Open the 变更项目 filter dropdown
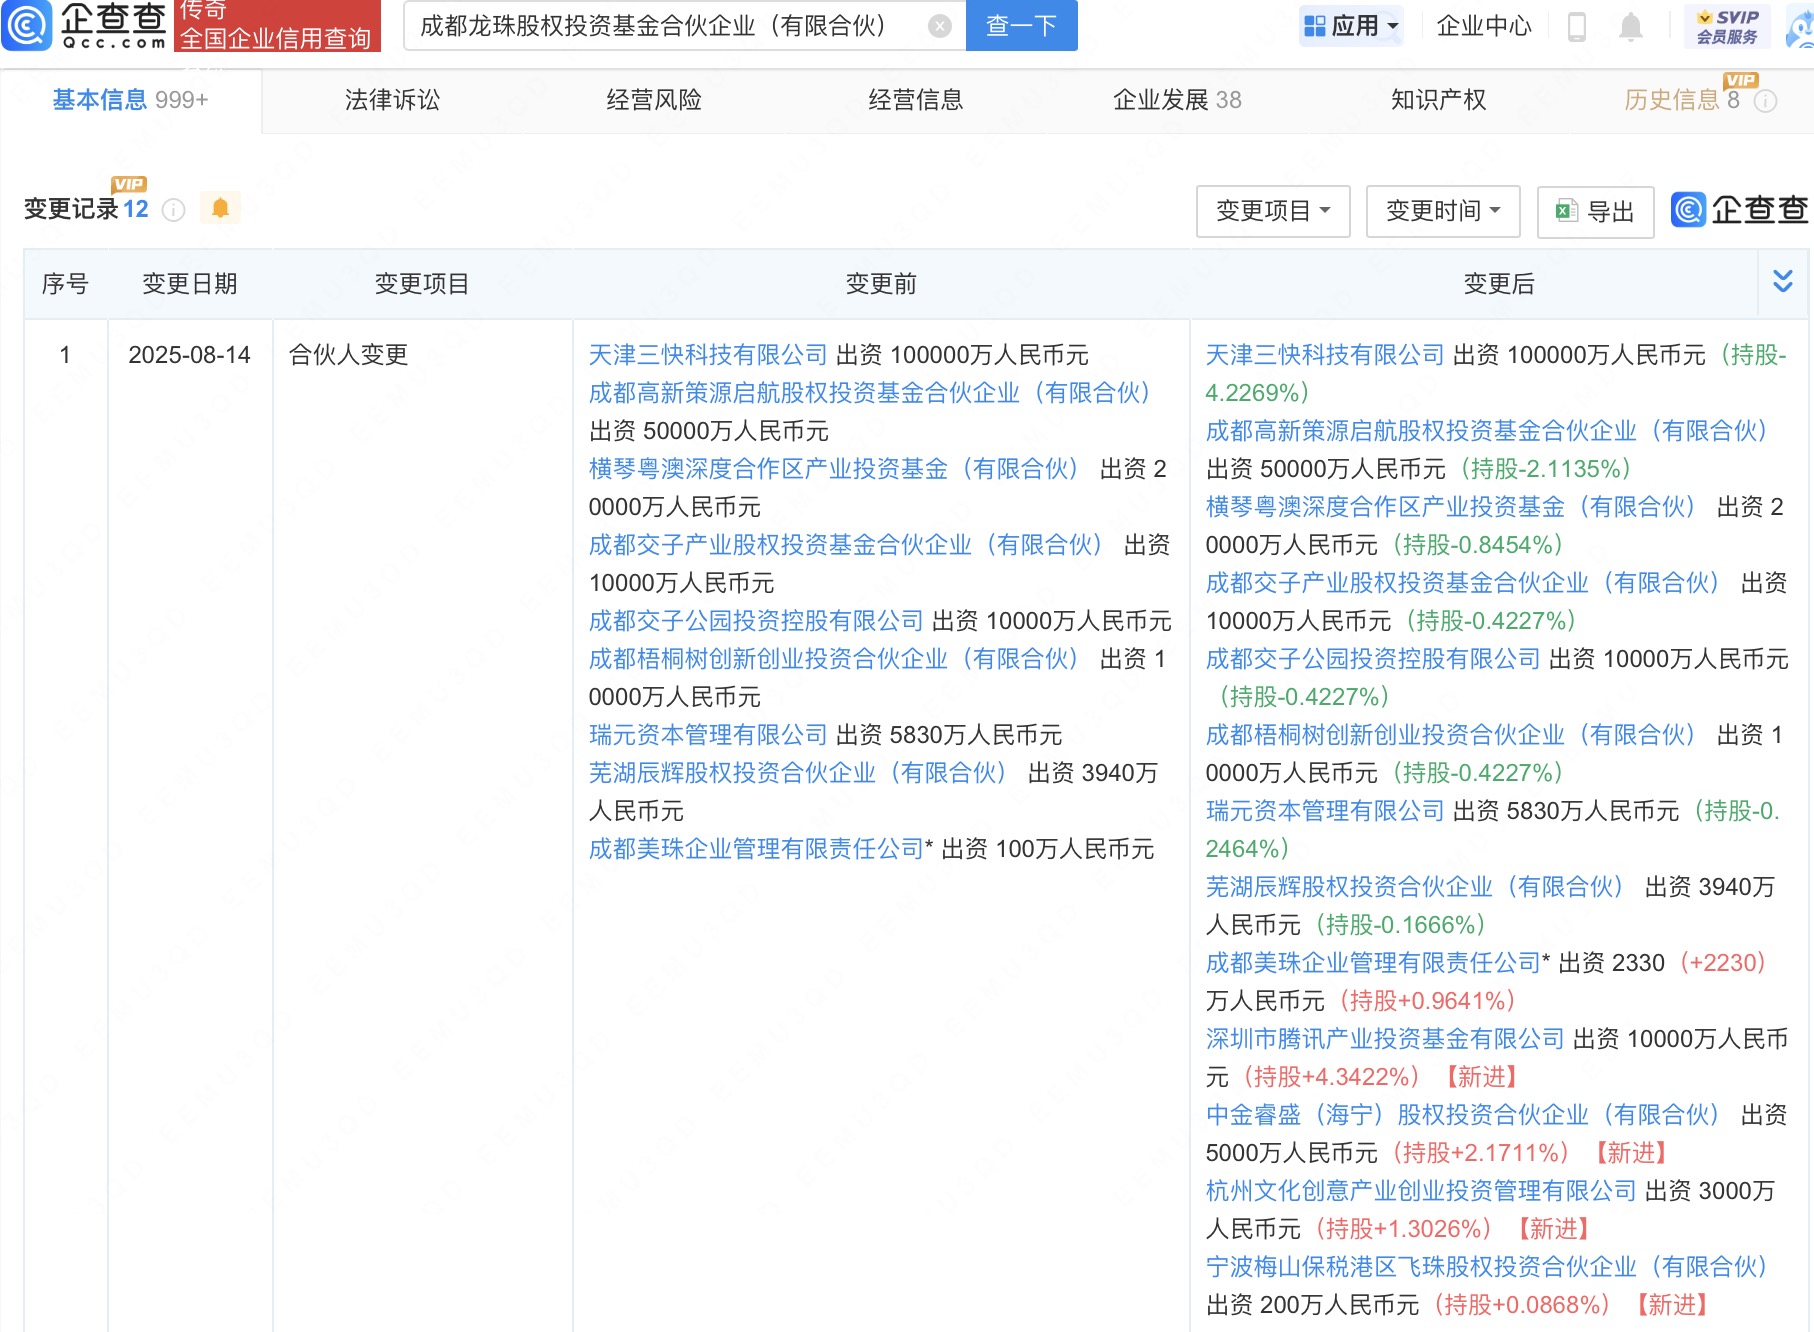Screen dimensions: 1814x1332 tap(1272, 211)
